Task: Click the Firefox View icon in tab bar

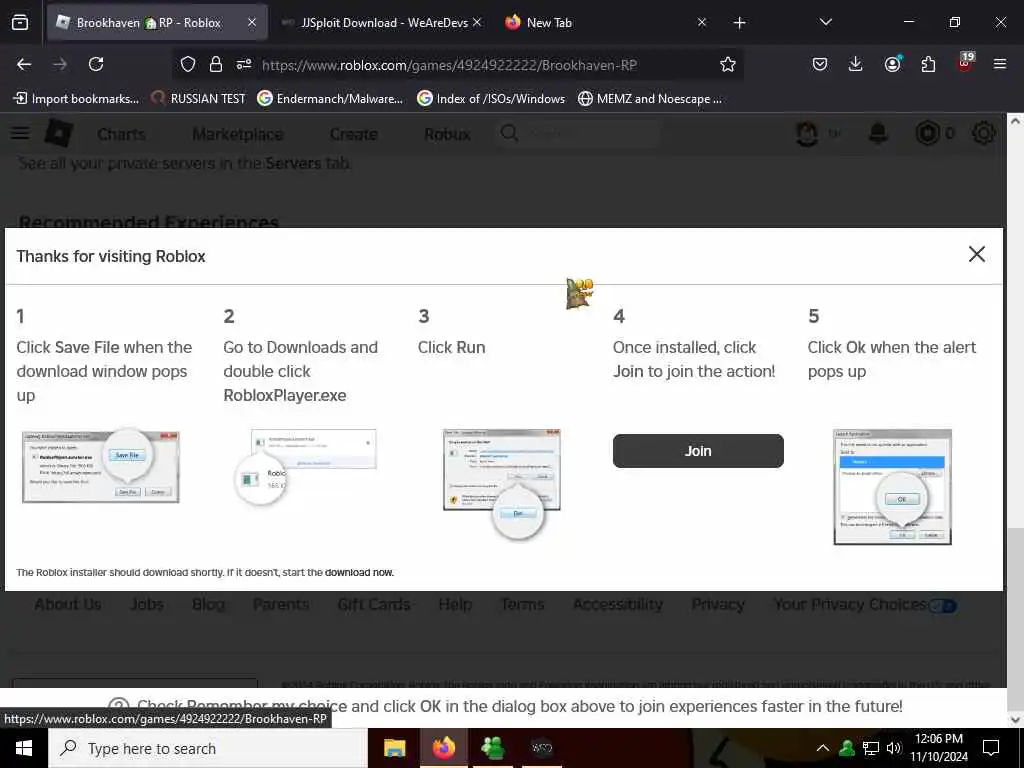Action: tap(20, 23)
